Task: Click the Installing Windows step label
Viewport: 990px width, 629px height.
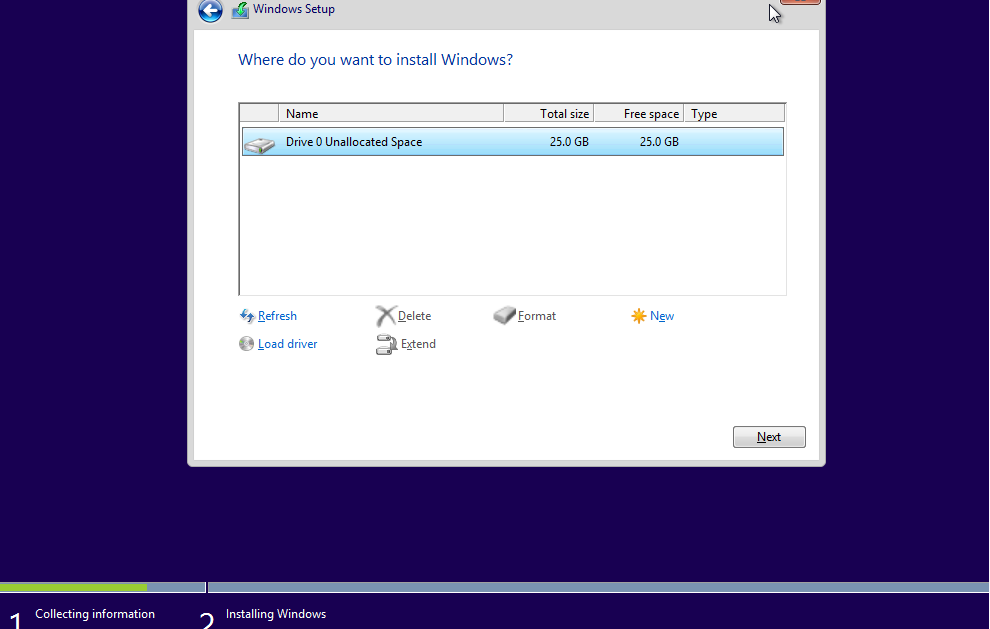Action: tap(276, 614)
